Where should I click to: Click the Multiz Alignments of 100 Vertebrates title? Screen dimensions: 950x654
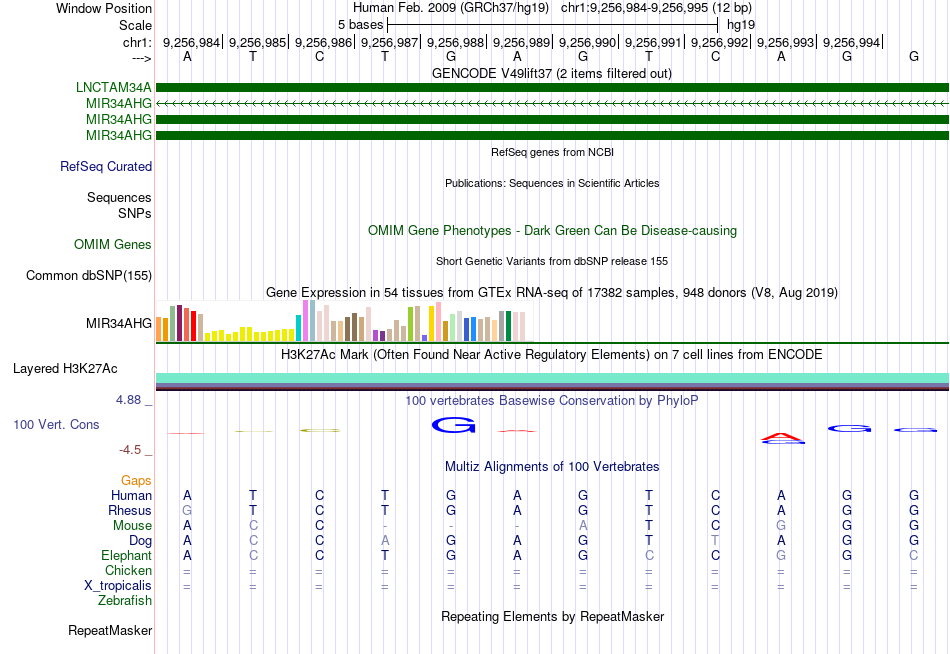click(x=552, y=467)
